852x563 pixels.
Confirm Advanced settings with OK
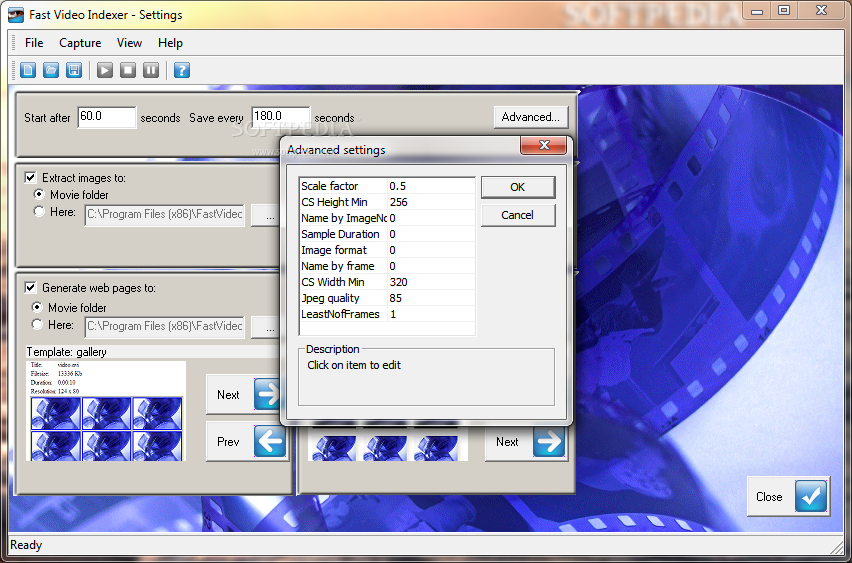click(x=517, y=187)
